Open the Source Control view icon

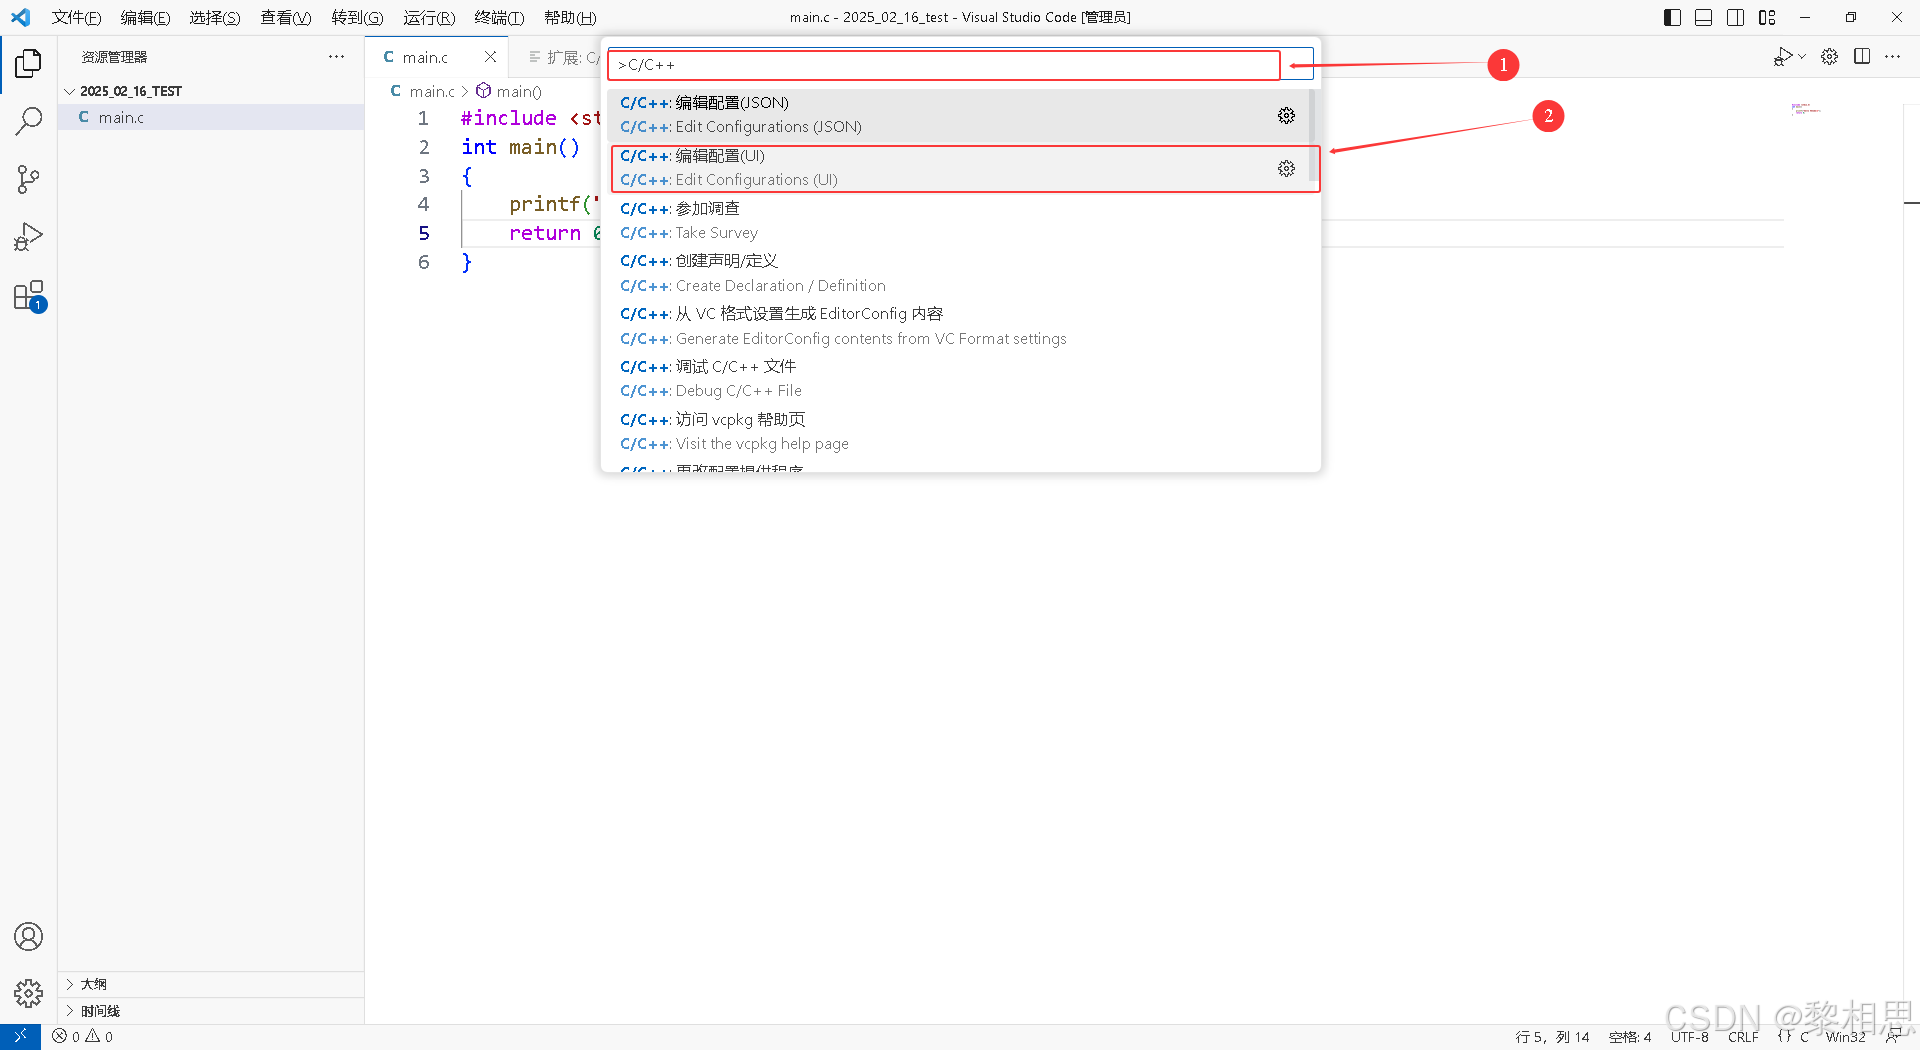click(28, 179)
